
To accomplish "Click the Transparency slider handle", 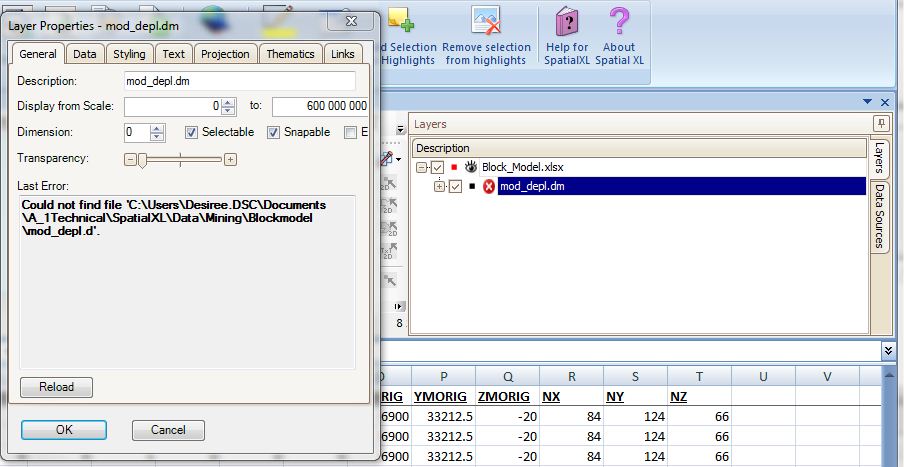I will click(143, 159).
